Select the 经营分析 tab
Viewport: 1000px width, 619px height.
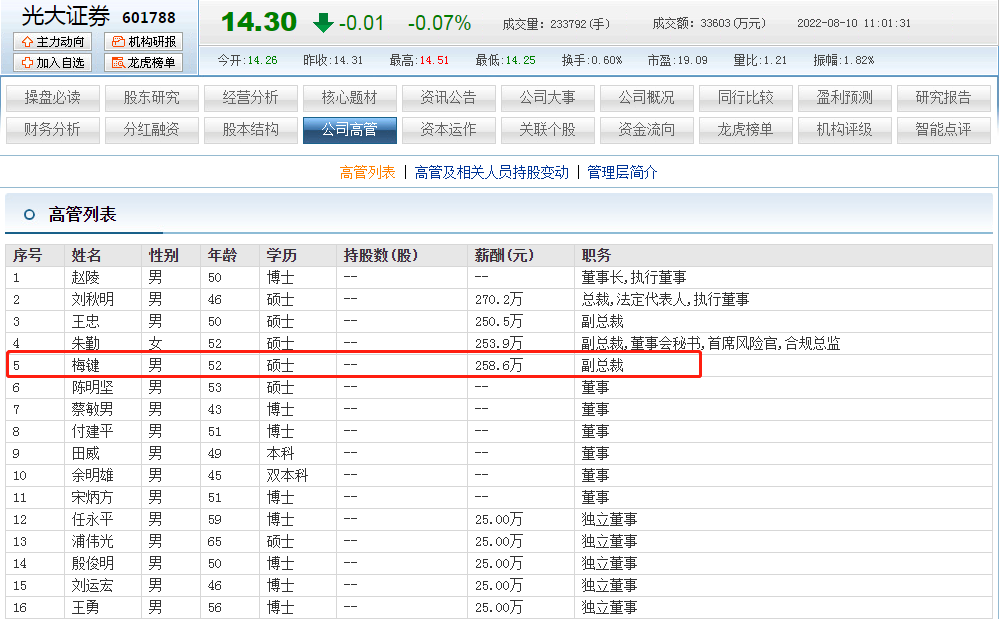tap(251, 98)
